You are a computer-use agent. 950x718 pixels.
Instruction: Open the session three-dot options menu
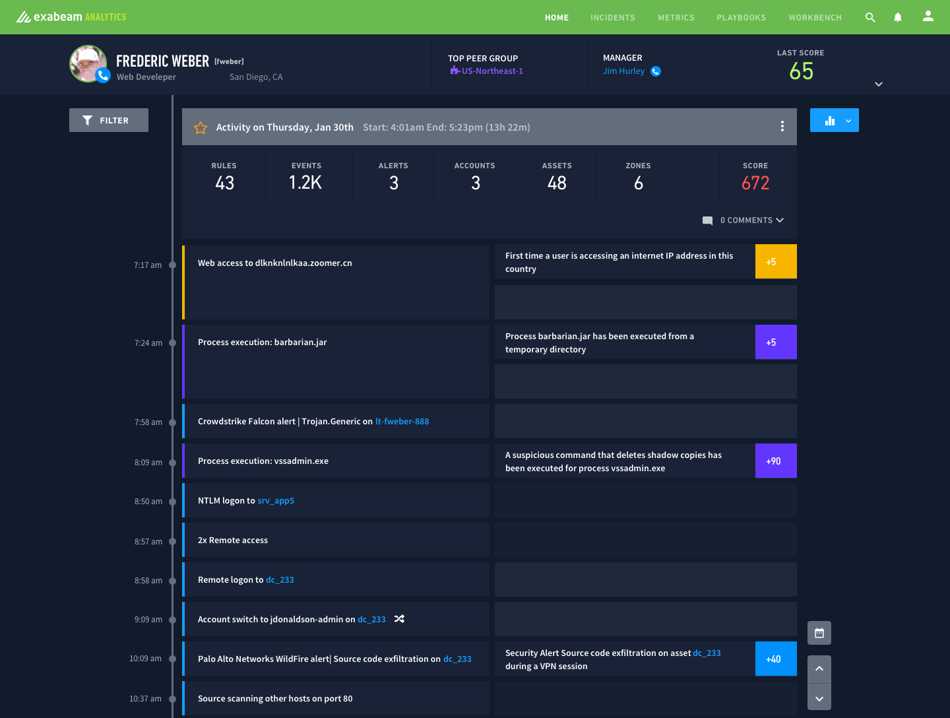tap(782, 127)
